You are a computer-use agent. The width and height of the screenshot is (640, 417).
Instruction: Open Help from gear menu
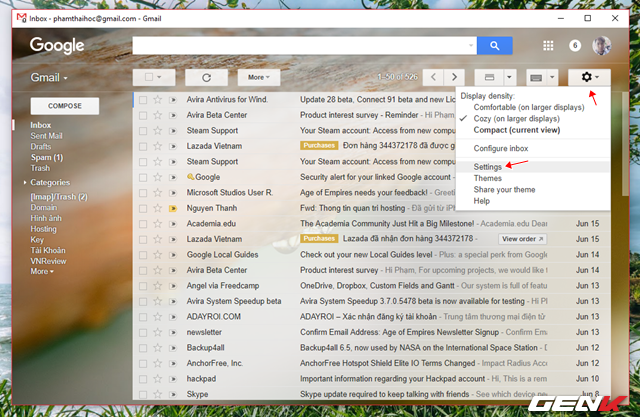[482, 201]
